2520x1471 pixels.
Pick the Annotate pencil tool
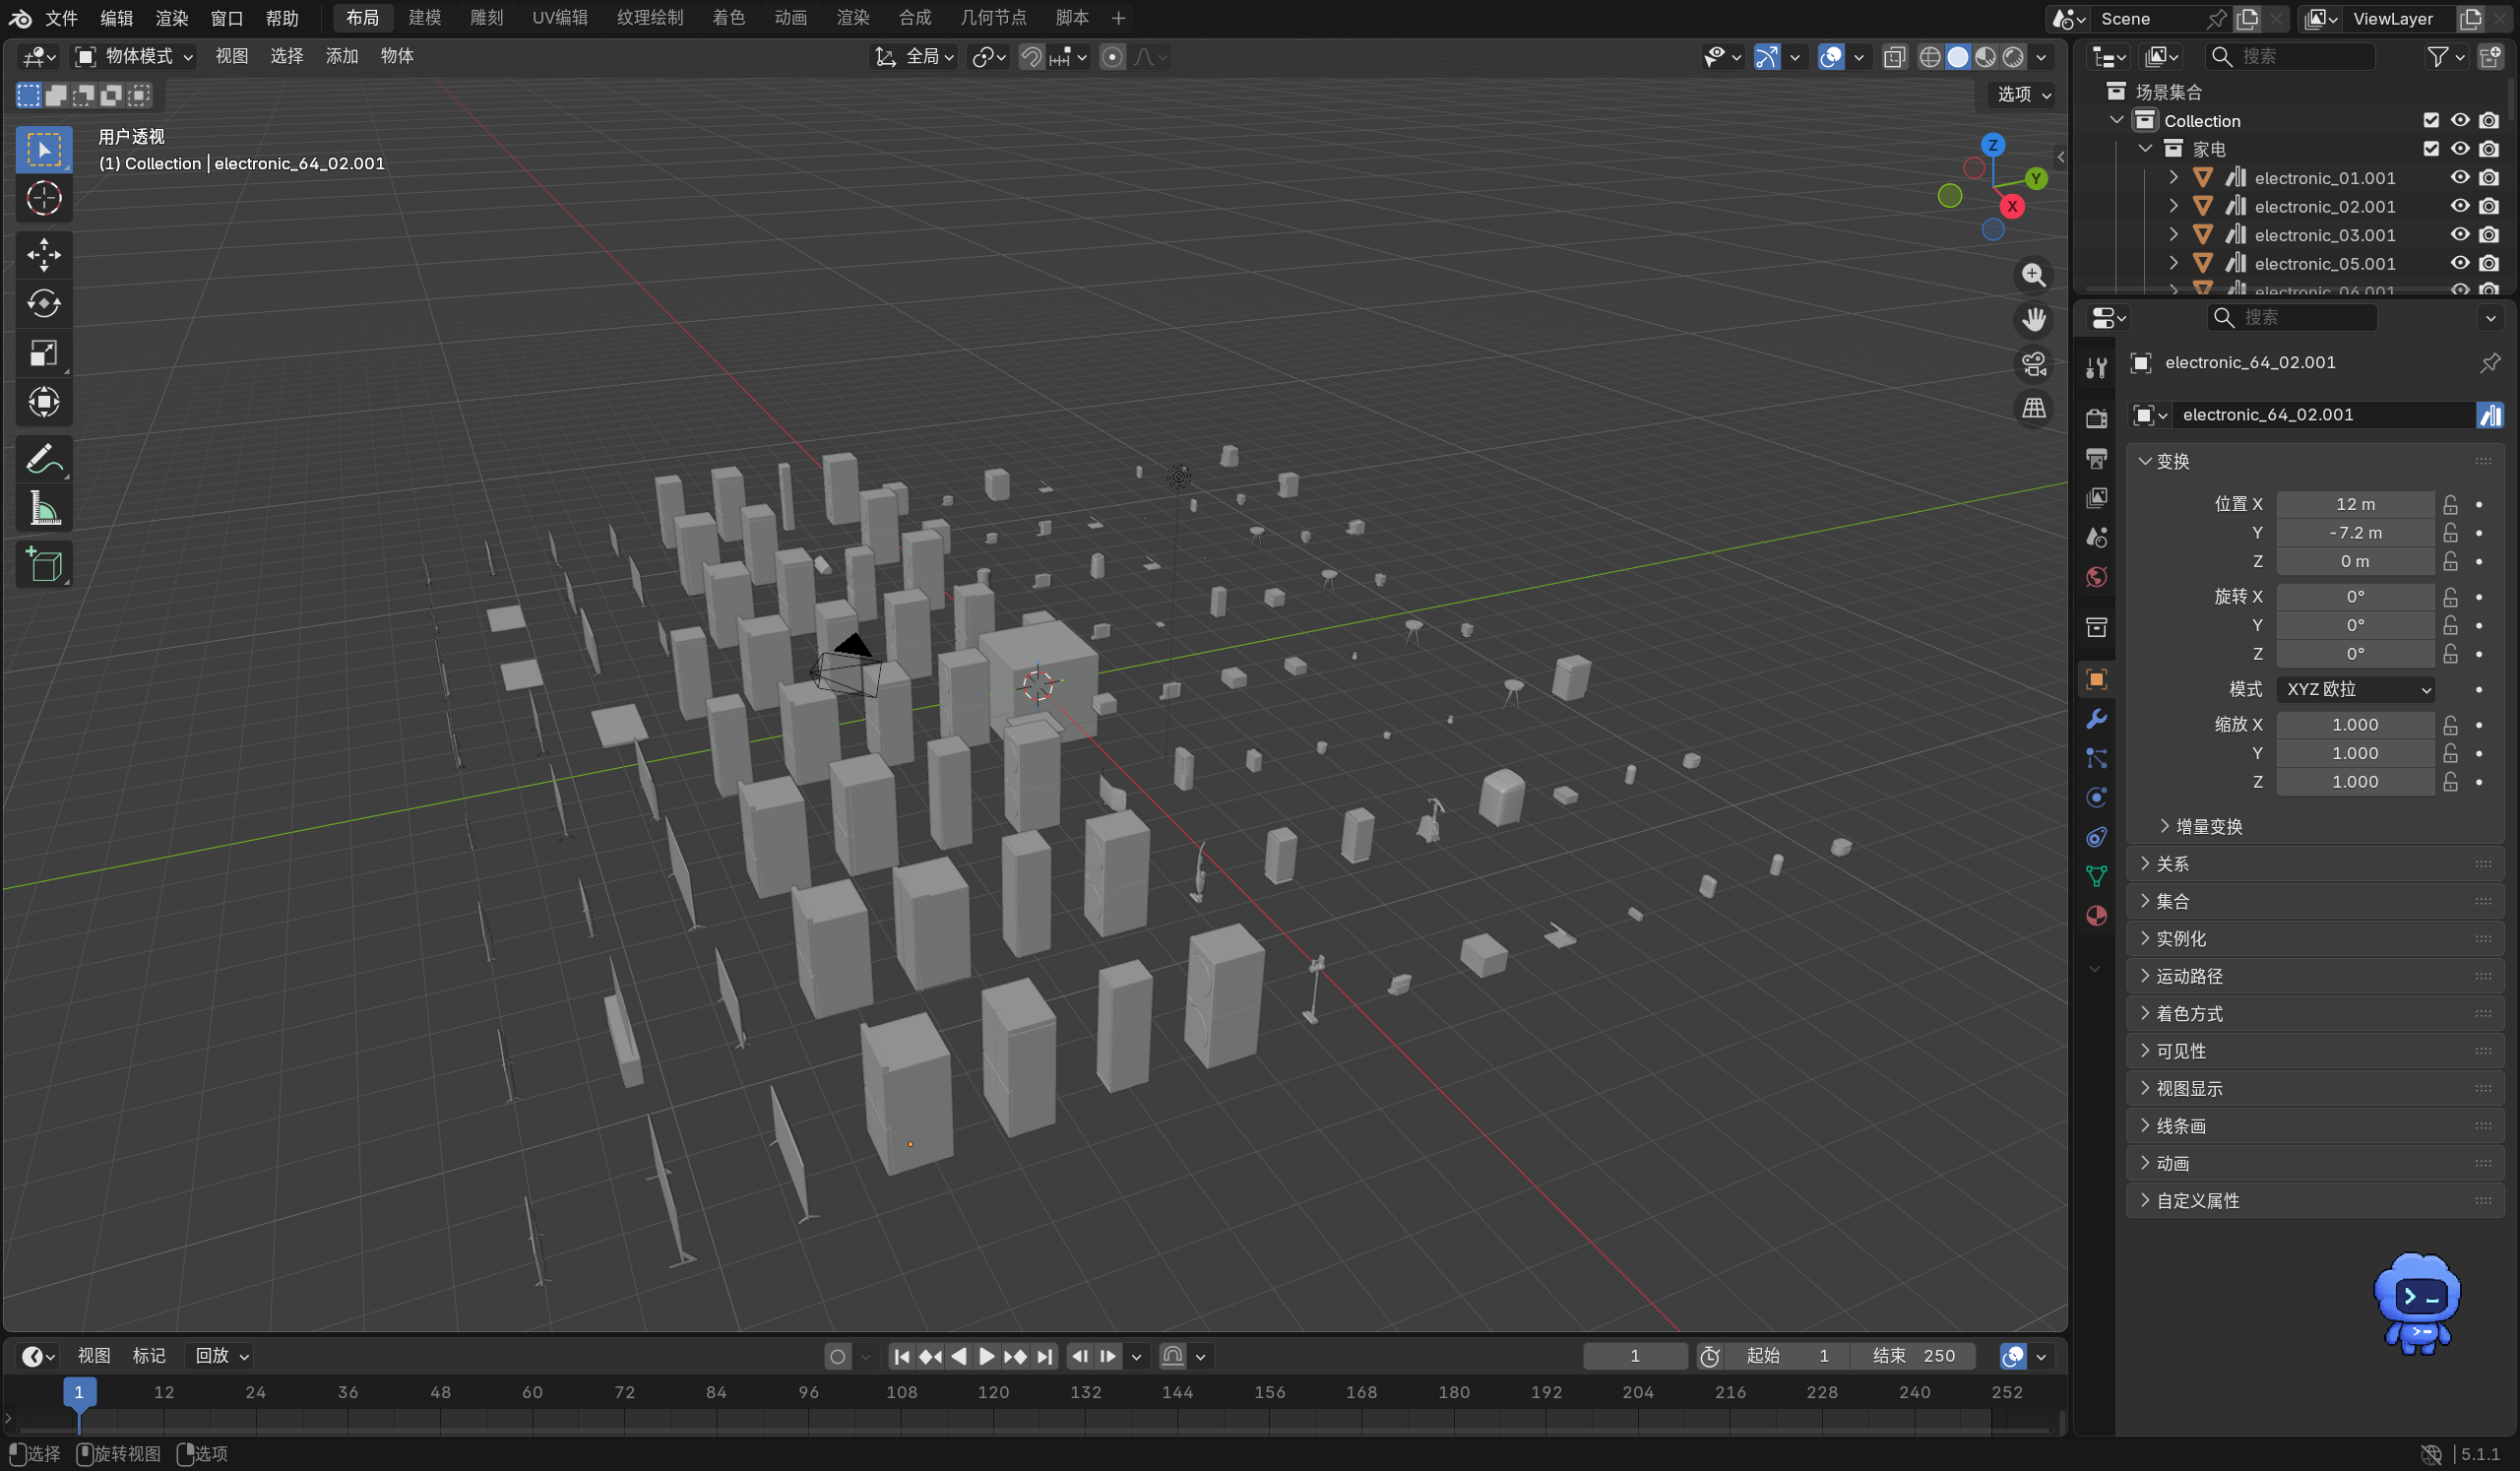point(44,459)
